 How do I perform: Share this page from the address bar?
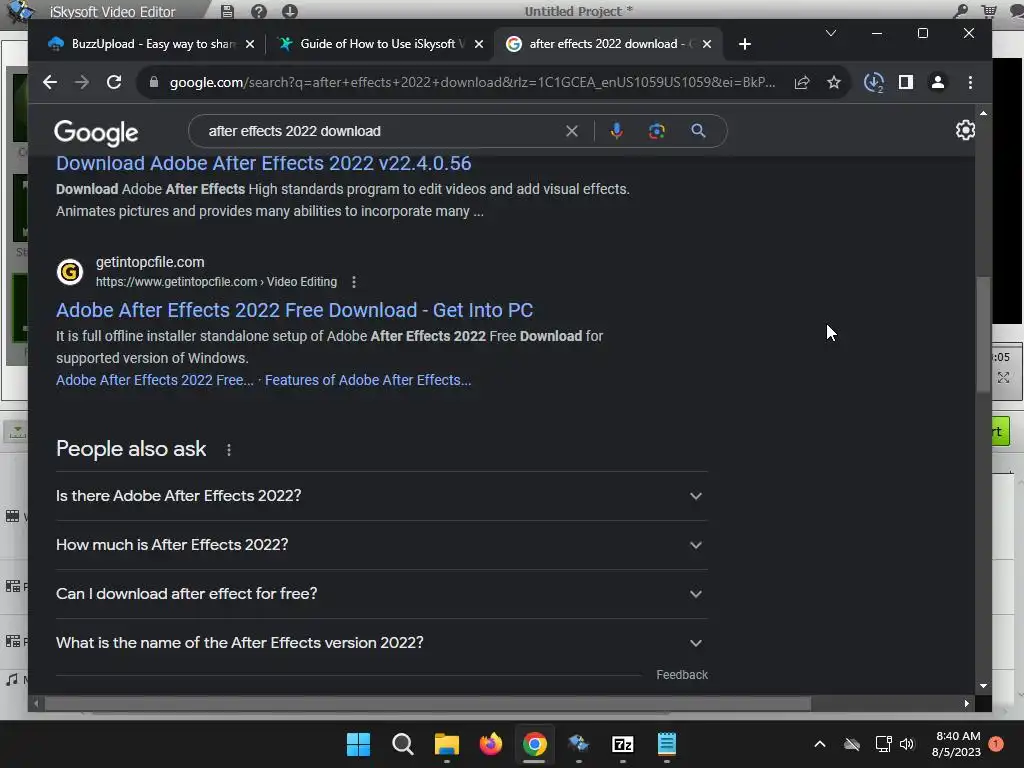[x=802, y=82]
